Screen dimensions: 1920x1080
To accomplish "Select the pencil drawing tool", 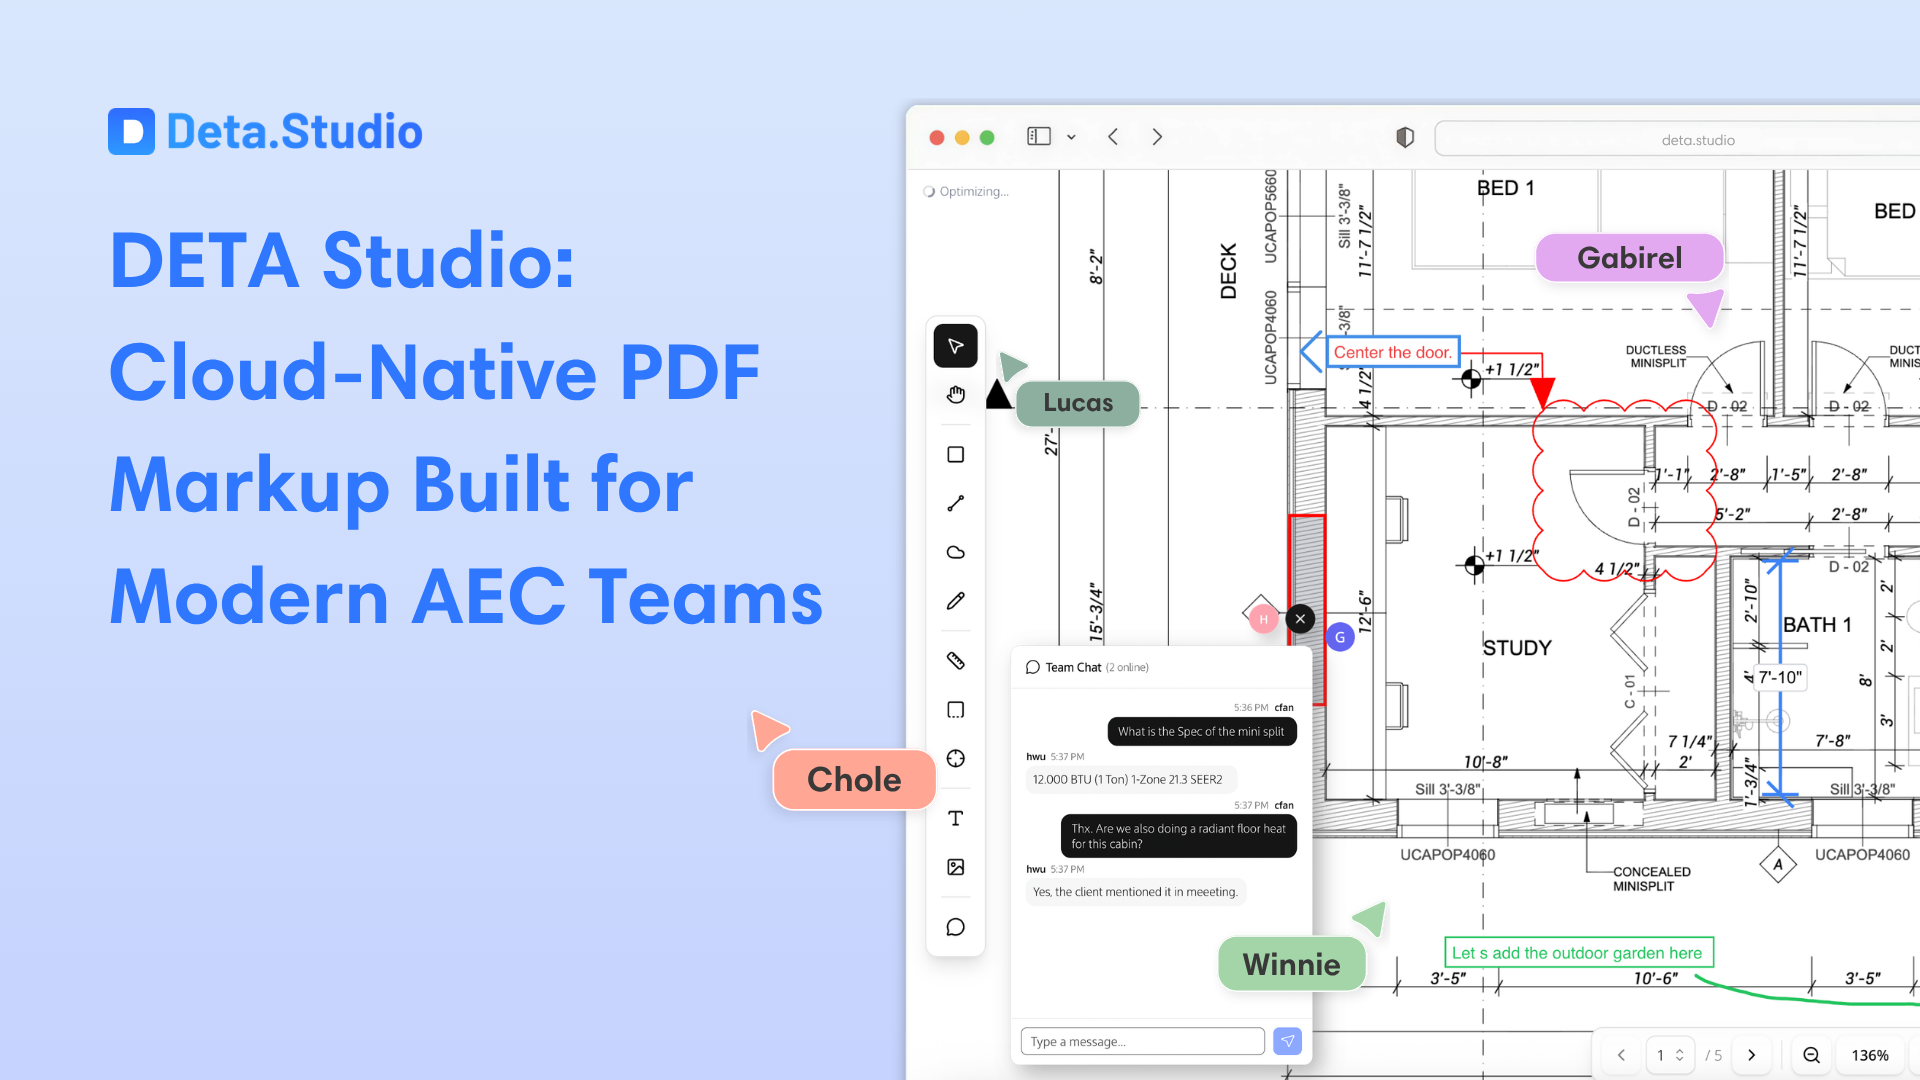I will (x=955, y=600).
